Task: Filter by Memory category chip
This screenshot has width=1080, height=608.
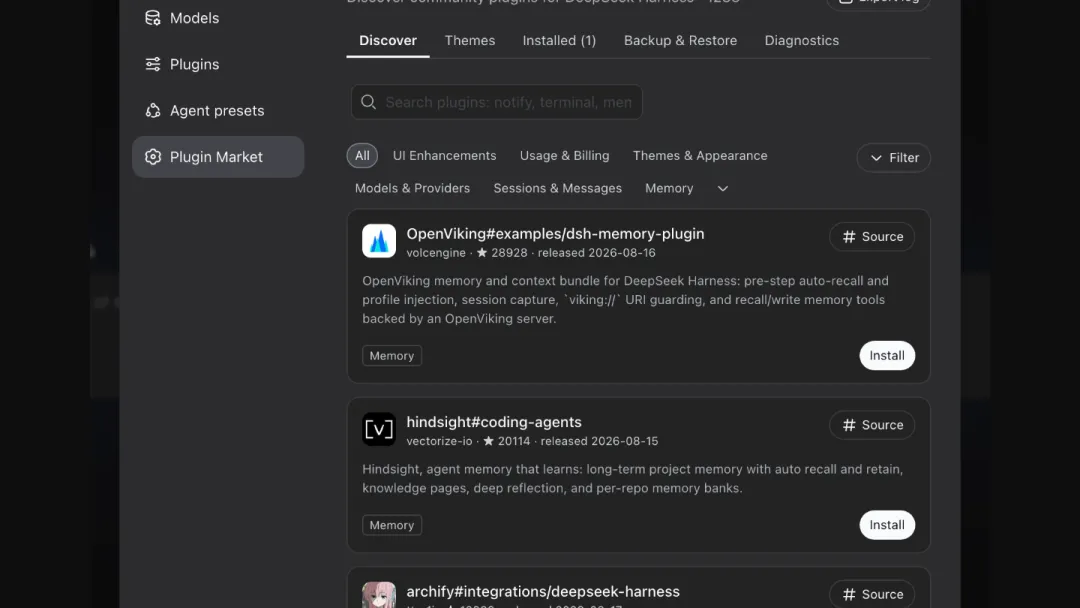Action: pos(669,188)
